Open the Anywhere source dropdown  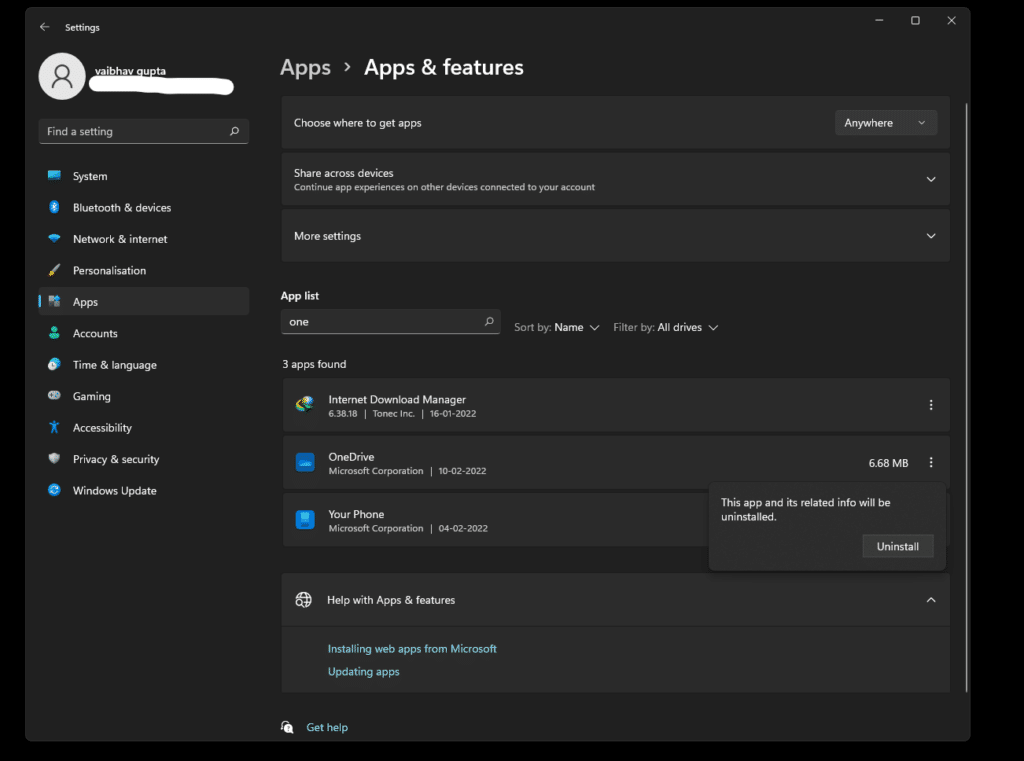coord(885,122)
